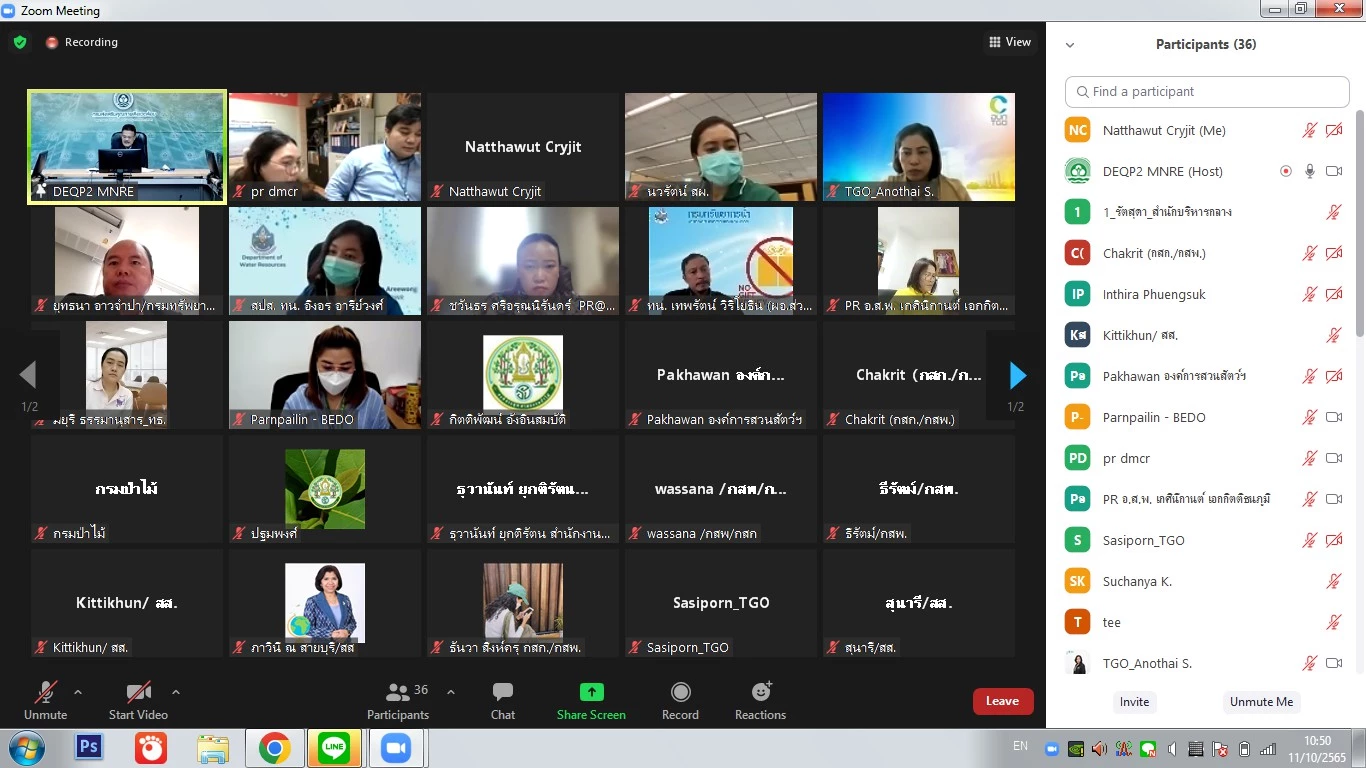
Task: Click the Share Screen icon
Action: (x=591, y=692)
